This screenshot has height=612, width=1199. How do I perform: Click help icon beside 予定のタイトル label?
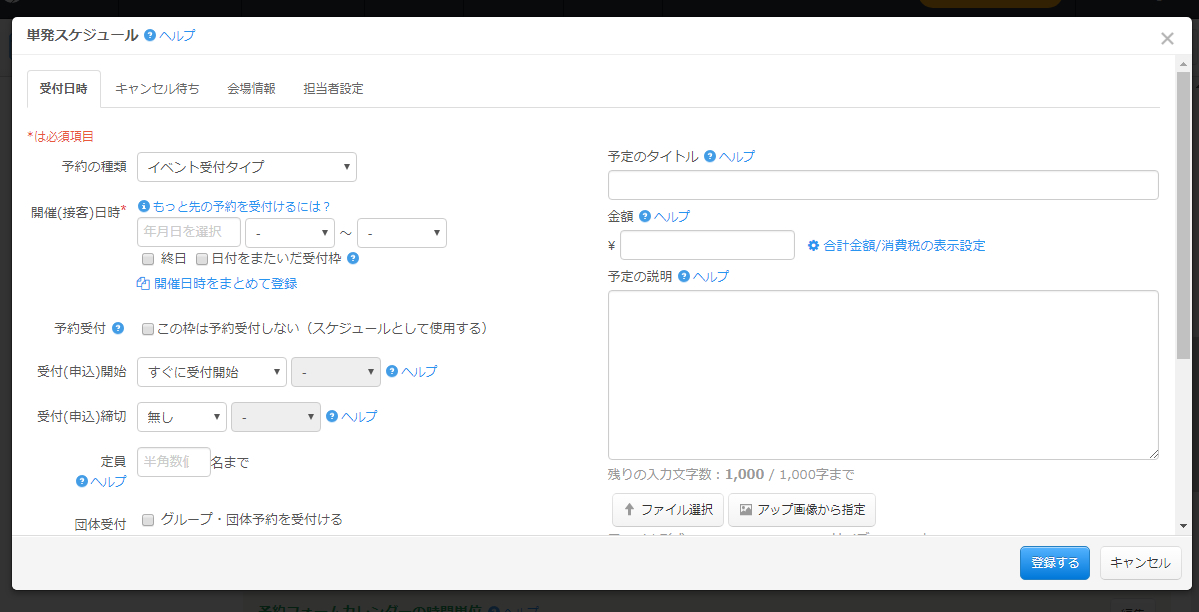(710, 156)
